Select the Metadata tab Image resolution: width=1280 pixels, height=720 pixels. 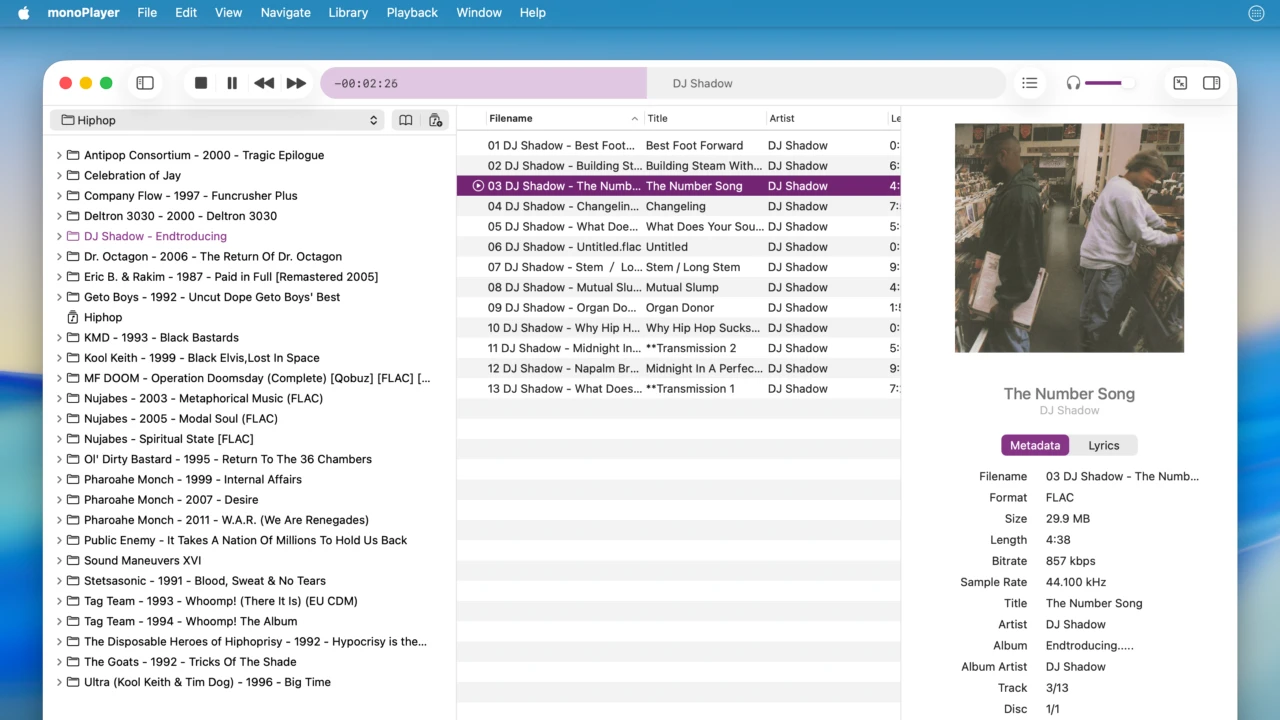point(1034,446)
